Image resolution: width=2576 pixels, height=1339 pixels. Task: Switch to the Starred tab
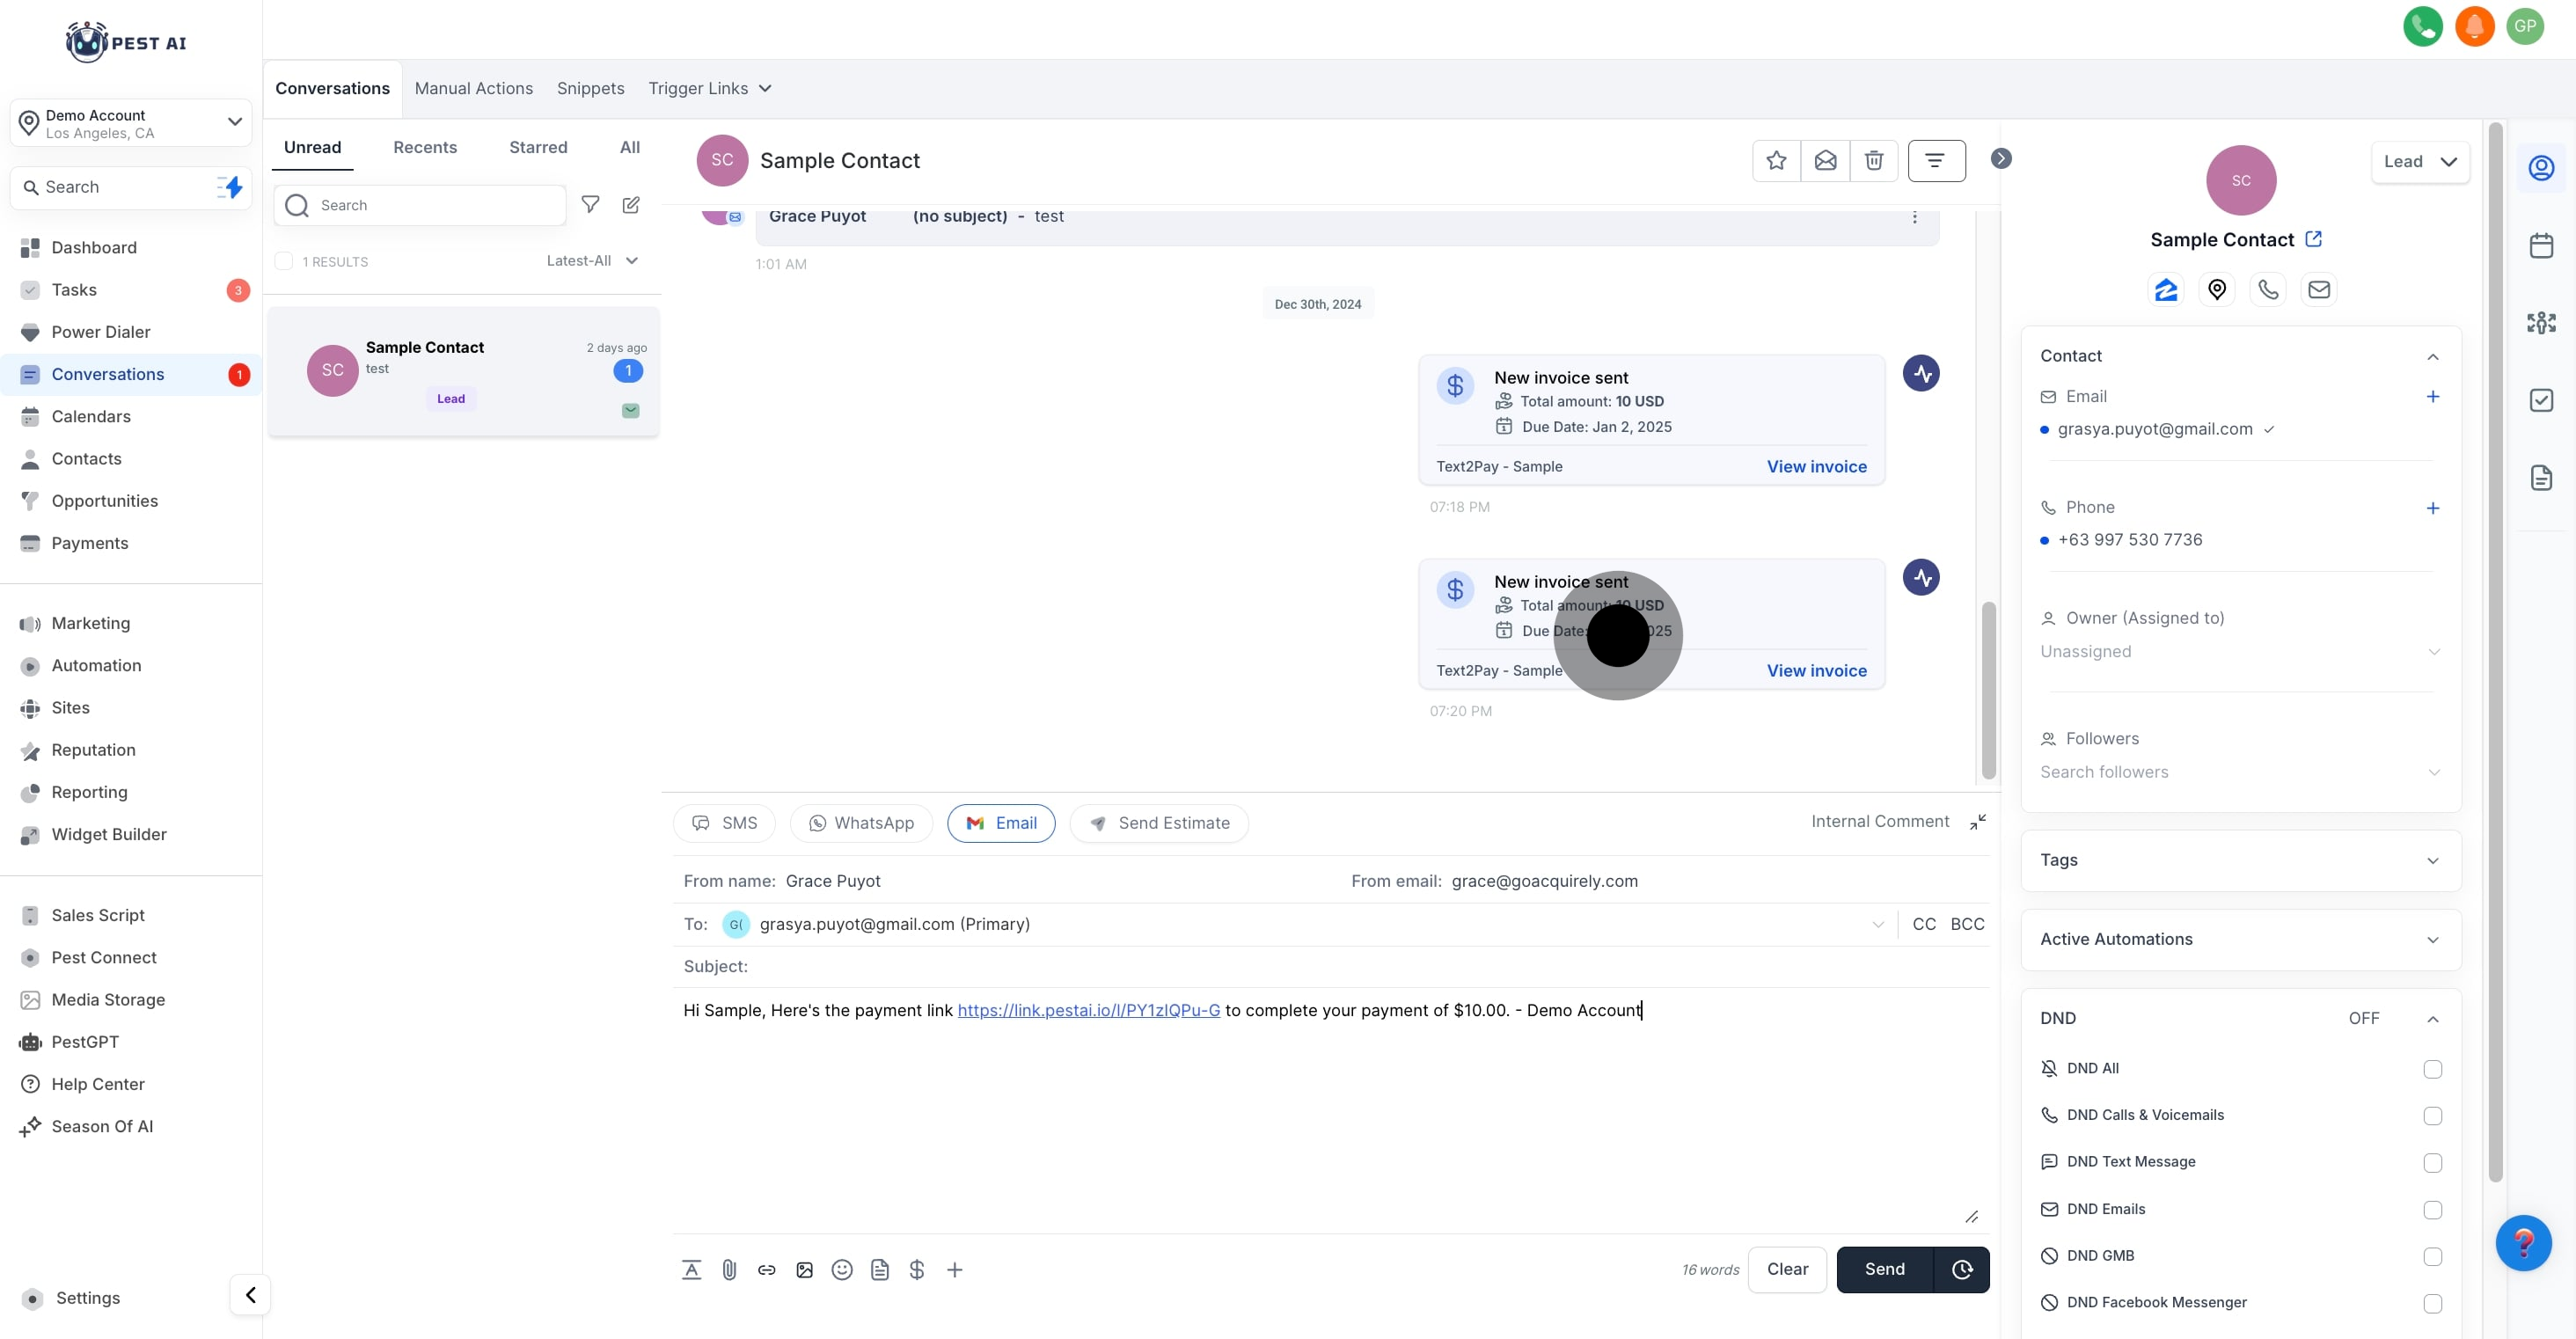pyautogui.click(x=538, y=147)
